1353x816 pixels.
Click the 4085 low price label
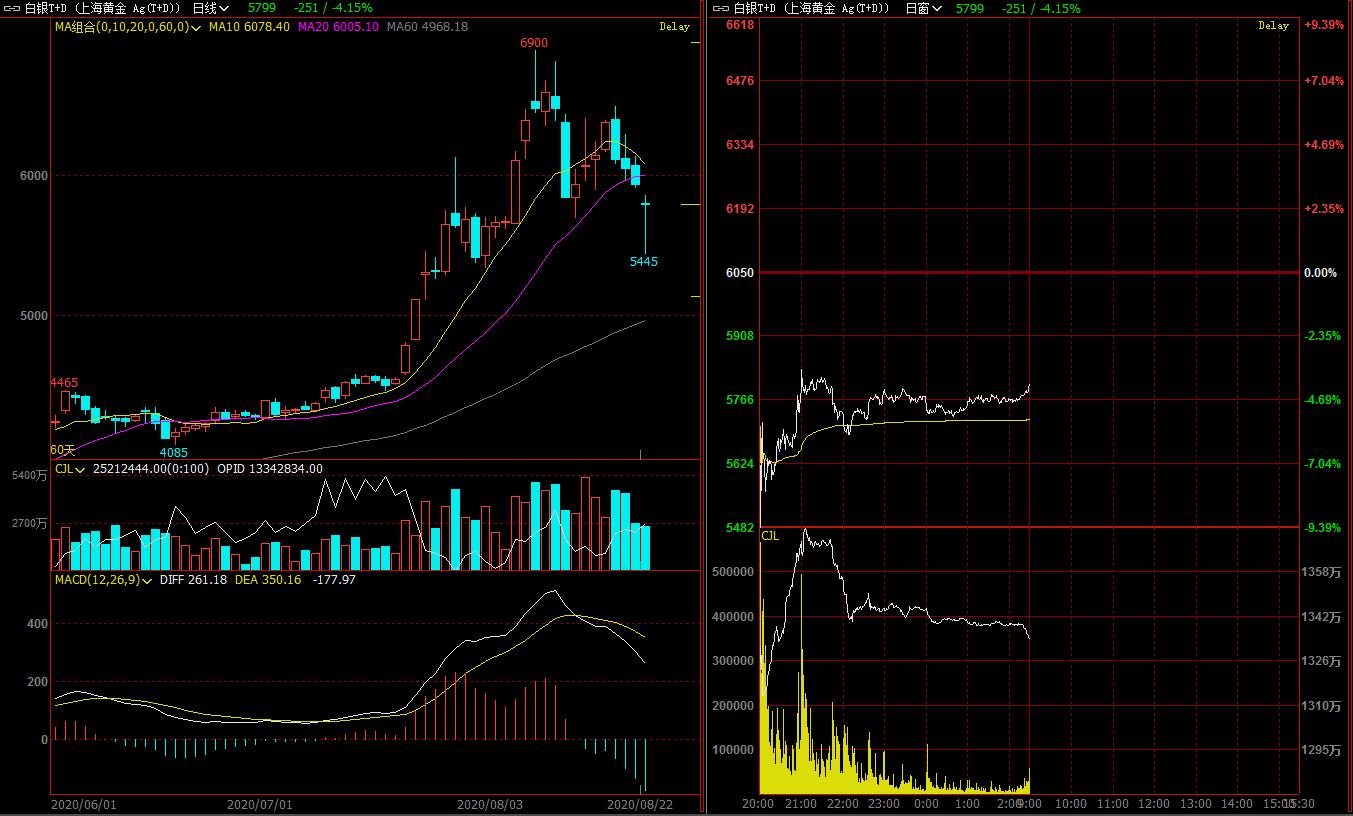tap(174, 452)
